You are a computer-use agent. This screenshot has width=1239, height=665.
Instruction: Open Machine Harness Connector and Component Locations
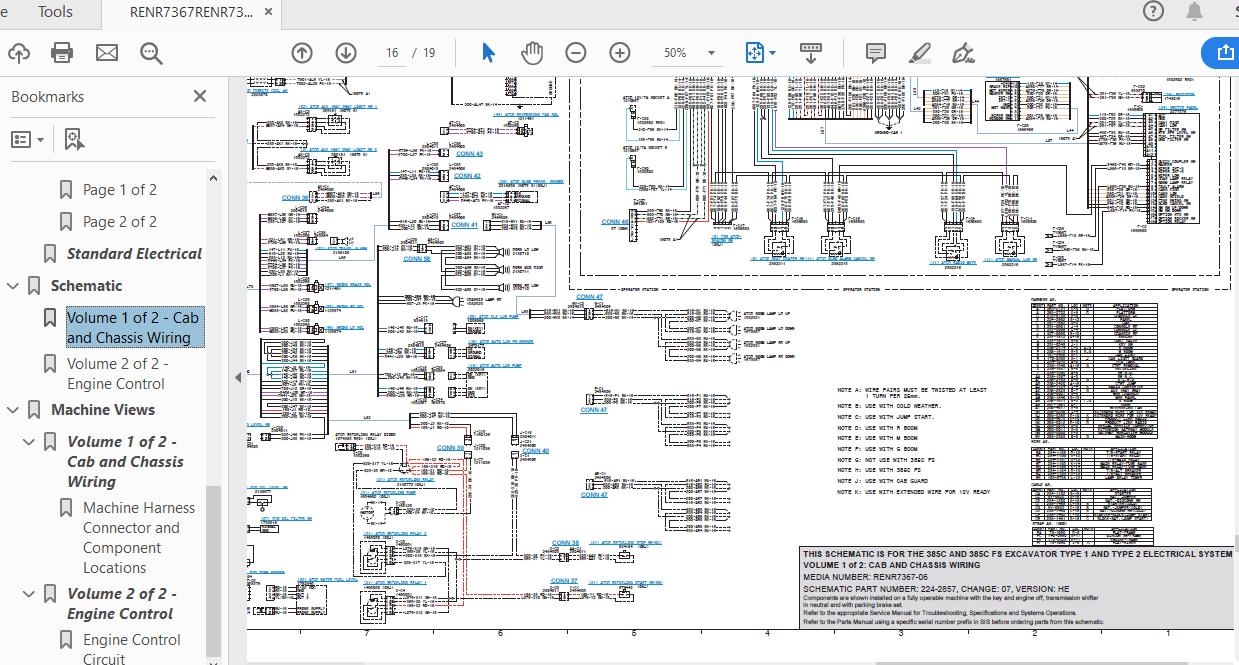[139, 537]
